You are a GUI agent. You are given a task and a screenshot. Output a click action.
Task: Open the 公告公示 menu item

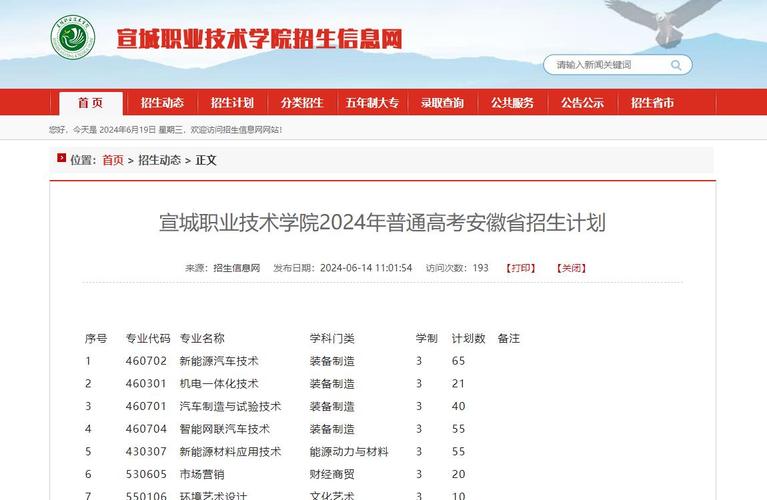[x=582, y=103]
